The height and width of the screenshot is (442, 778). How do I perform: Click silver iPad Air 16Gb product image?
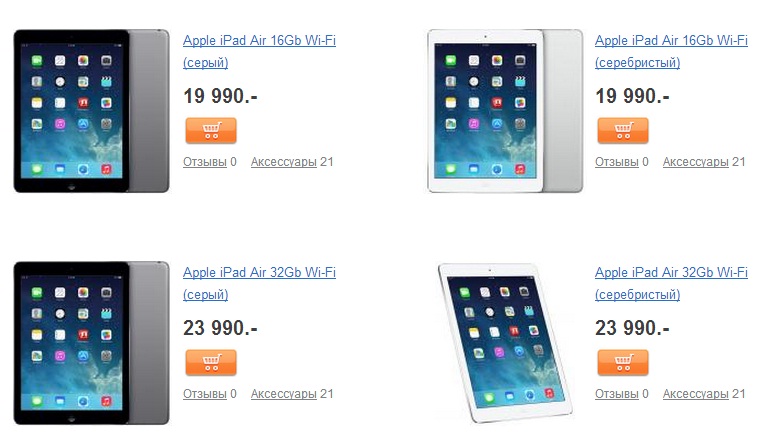505,111
